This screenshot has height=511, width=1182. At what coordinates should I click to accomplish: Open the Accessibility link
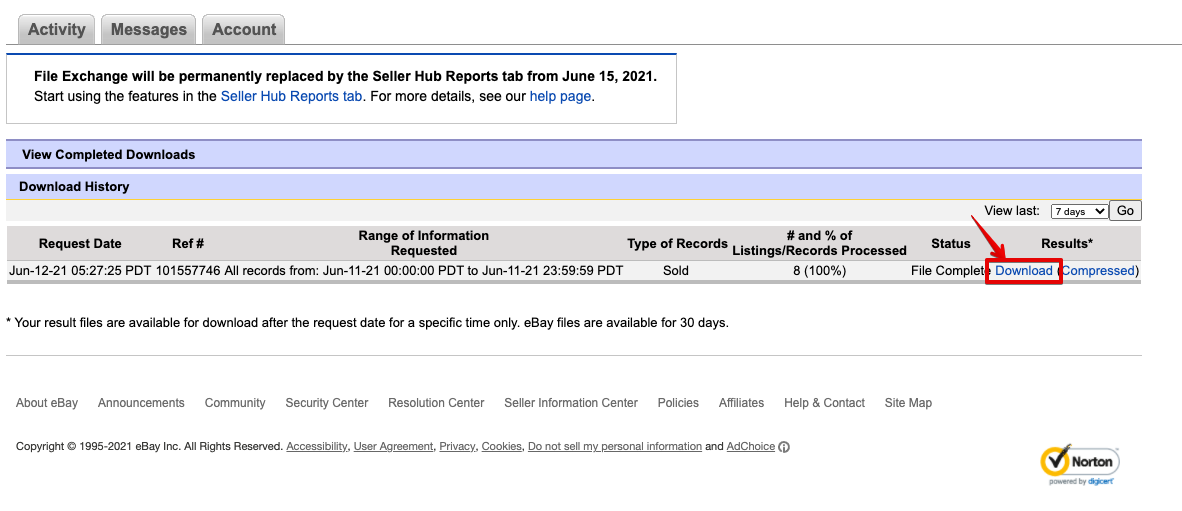click(x=317, y=446)
